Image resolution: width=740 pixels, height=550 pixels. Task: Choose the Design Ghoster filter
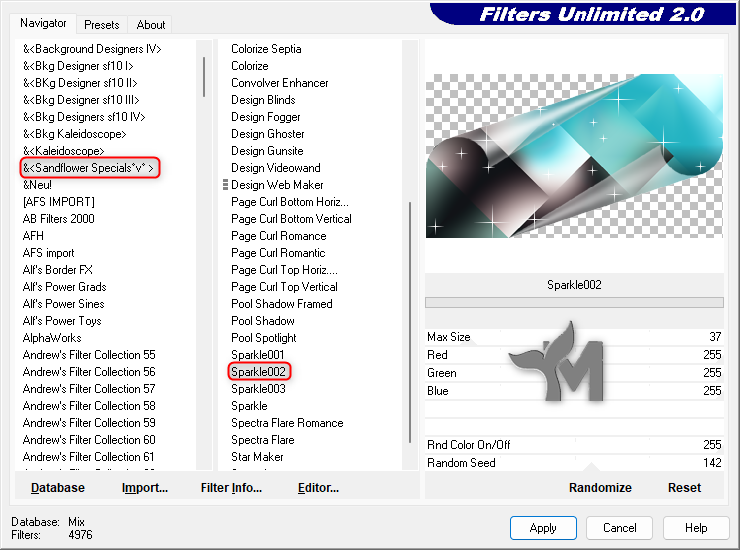[268, 134]
